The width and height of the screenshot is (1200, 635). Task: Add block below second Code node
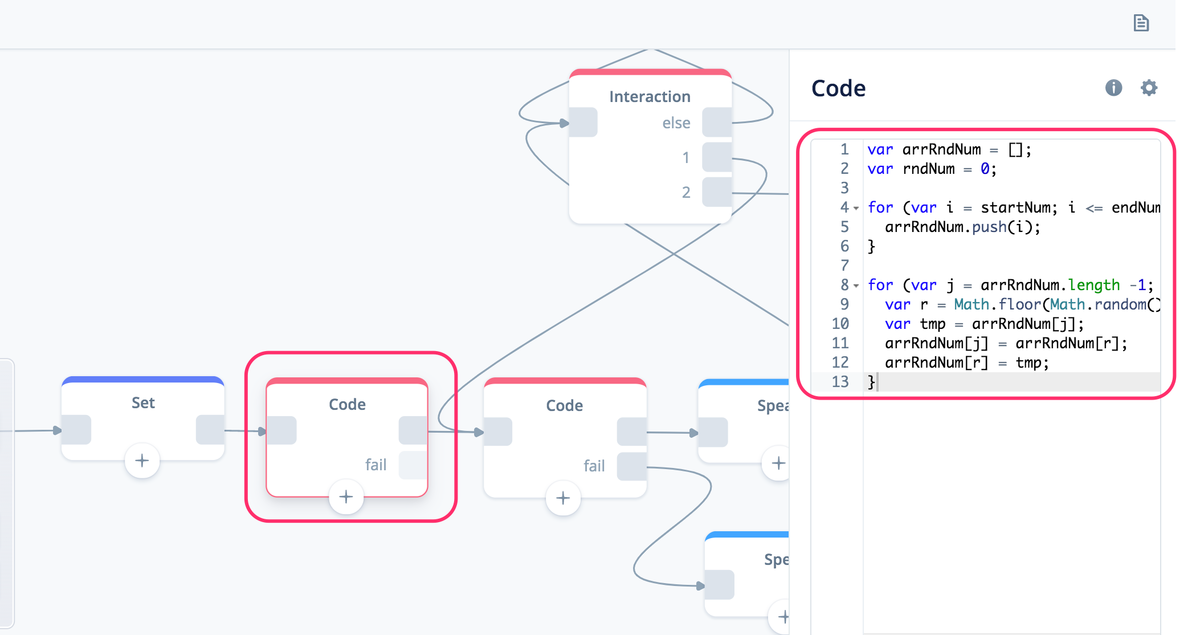[x=563, y=497]
